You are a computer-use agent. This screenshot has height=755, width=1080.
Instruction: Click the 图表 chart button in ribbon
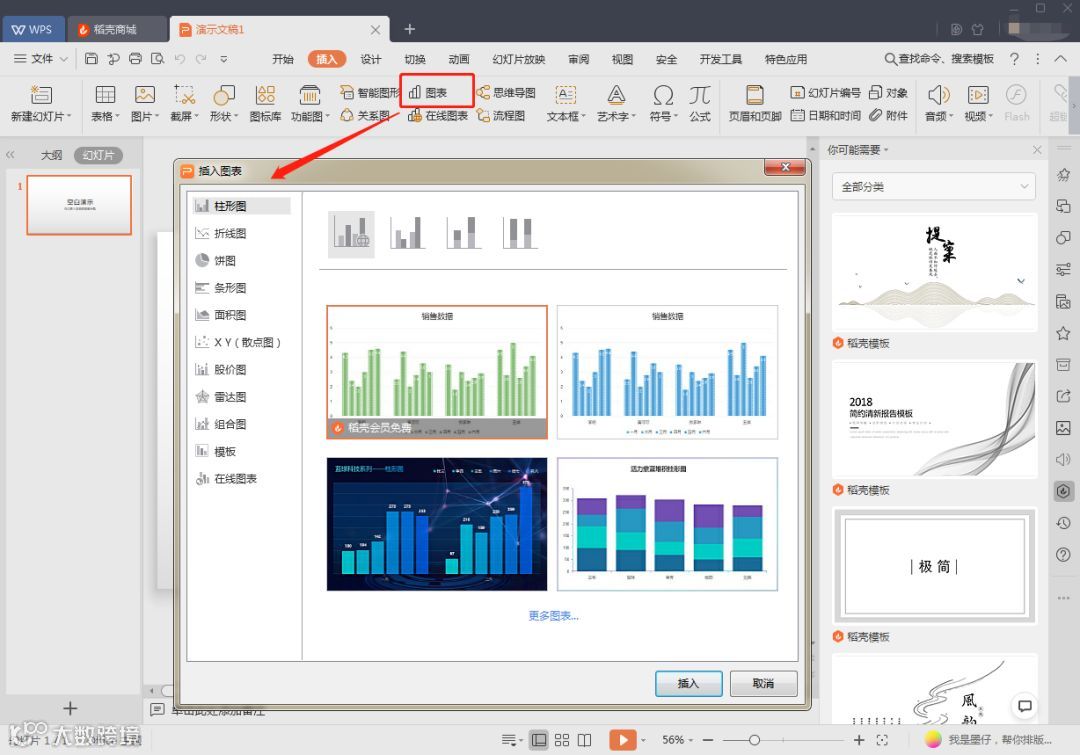click(x=428, y=92)
